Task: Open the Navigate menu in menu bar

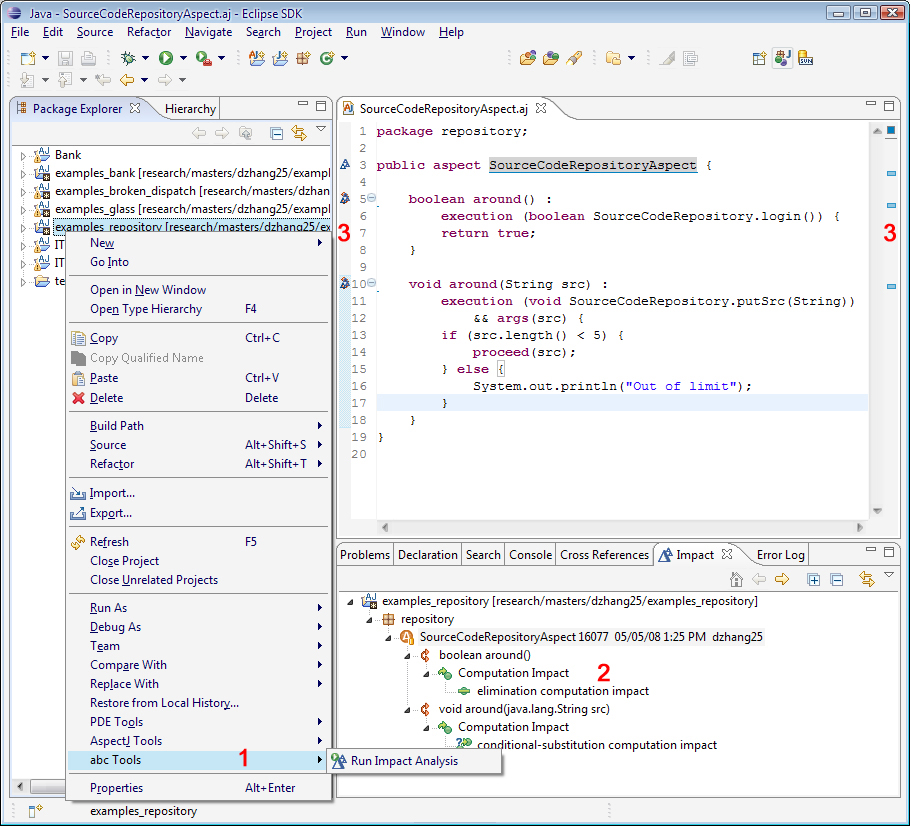Action: (x=209, y=32)
